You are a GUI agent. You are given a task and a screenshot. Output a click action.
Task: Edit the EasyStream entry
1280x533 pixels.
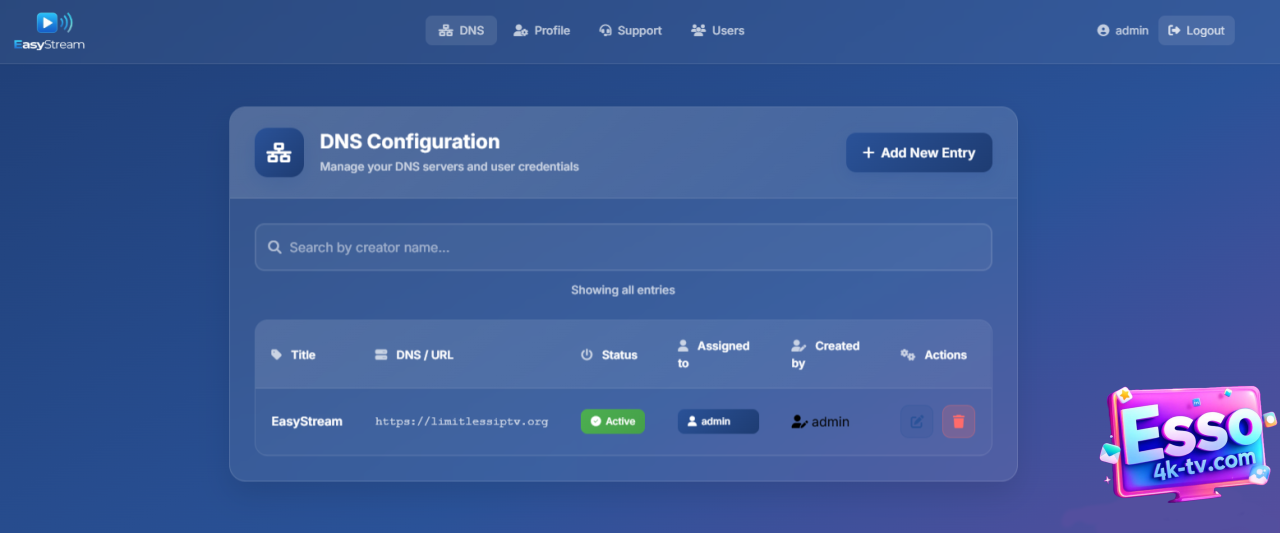(916, 421)
